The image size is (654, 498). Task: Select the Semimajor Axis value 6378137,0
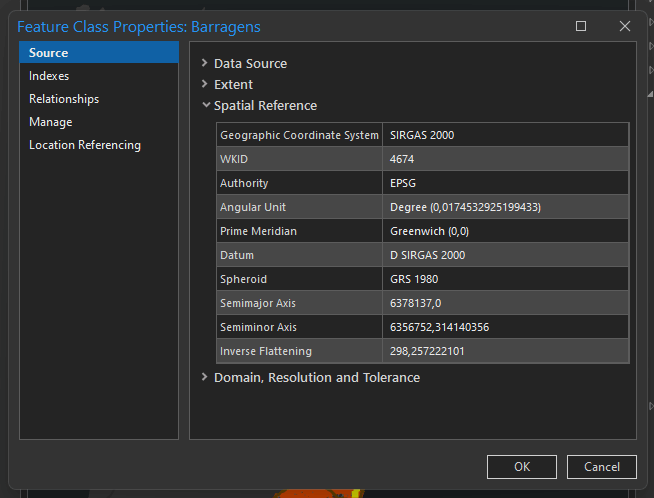pos(415,303)
